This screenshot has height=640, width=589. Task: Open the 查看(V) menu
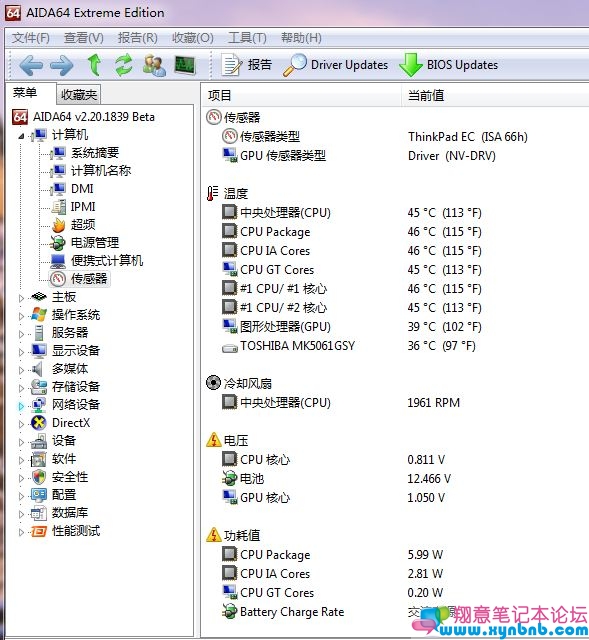(x=84, y=38)
